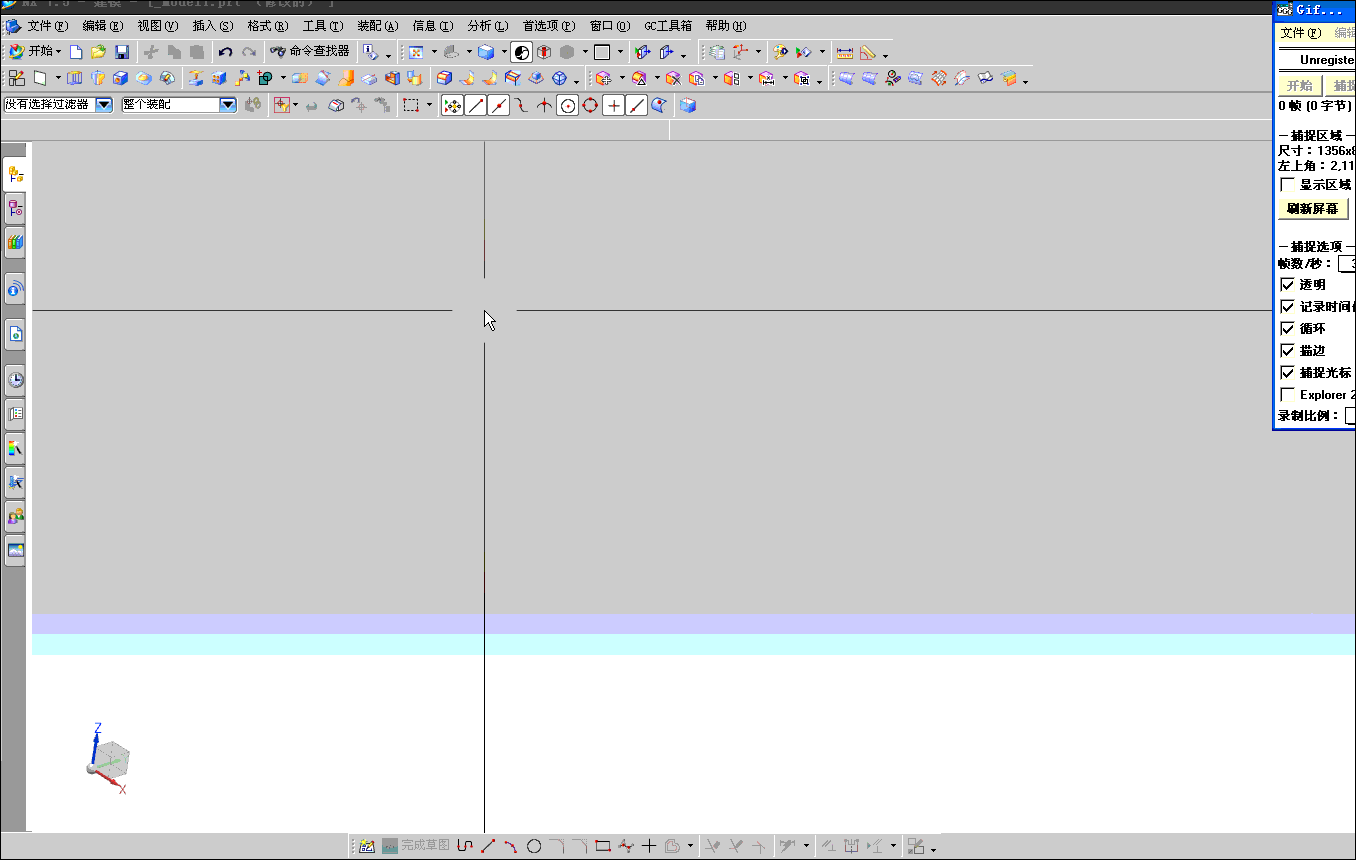1356x860 pixels.
Task: Click the sketch Profile tool icon
Action: [465, 846]
